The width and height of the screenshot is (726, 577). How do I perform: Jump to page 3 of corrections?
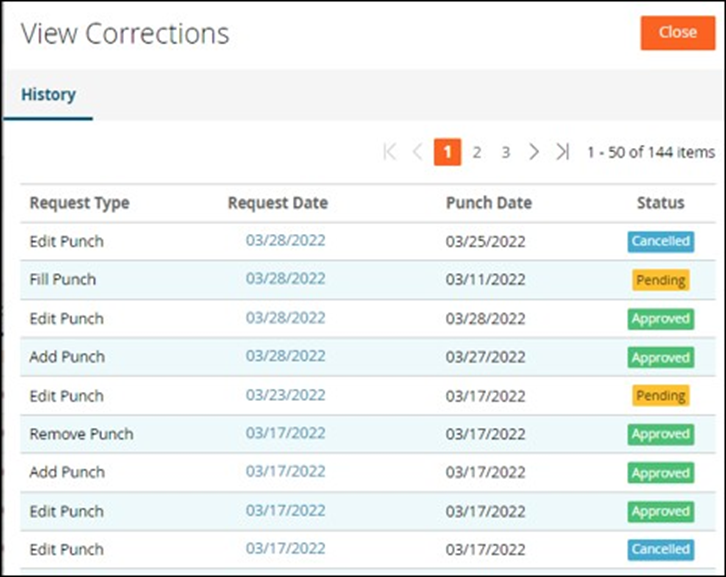pos(506,152)
